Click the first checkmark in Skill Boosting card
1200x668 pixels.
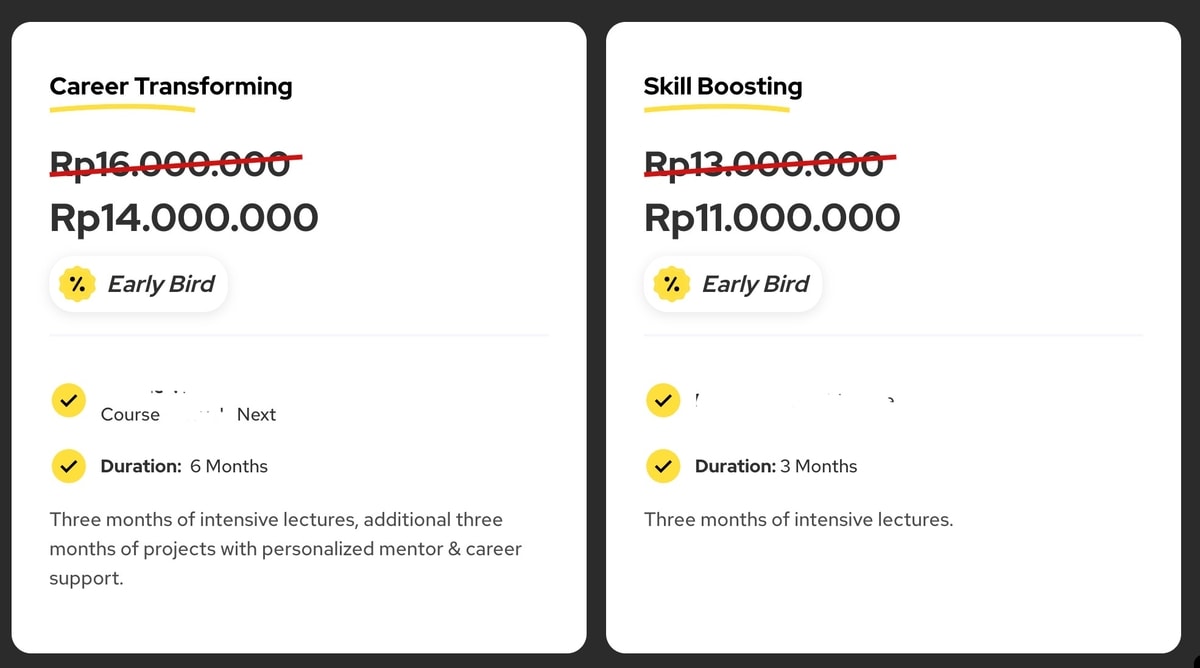662,401
